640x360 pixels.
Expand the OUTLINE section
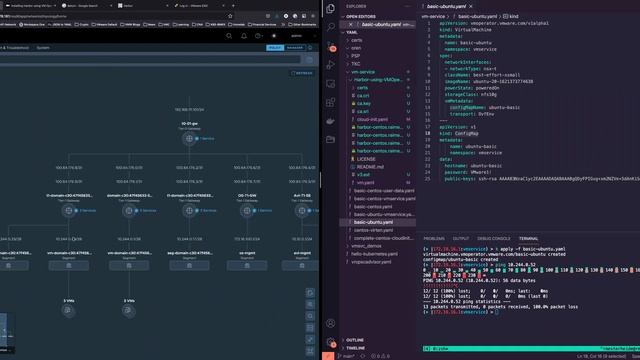coord(355,340)
